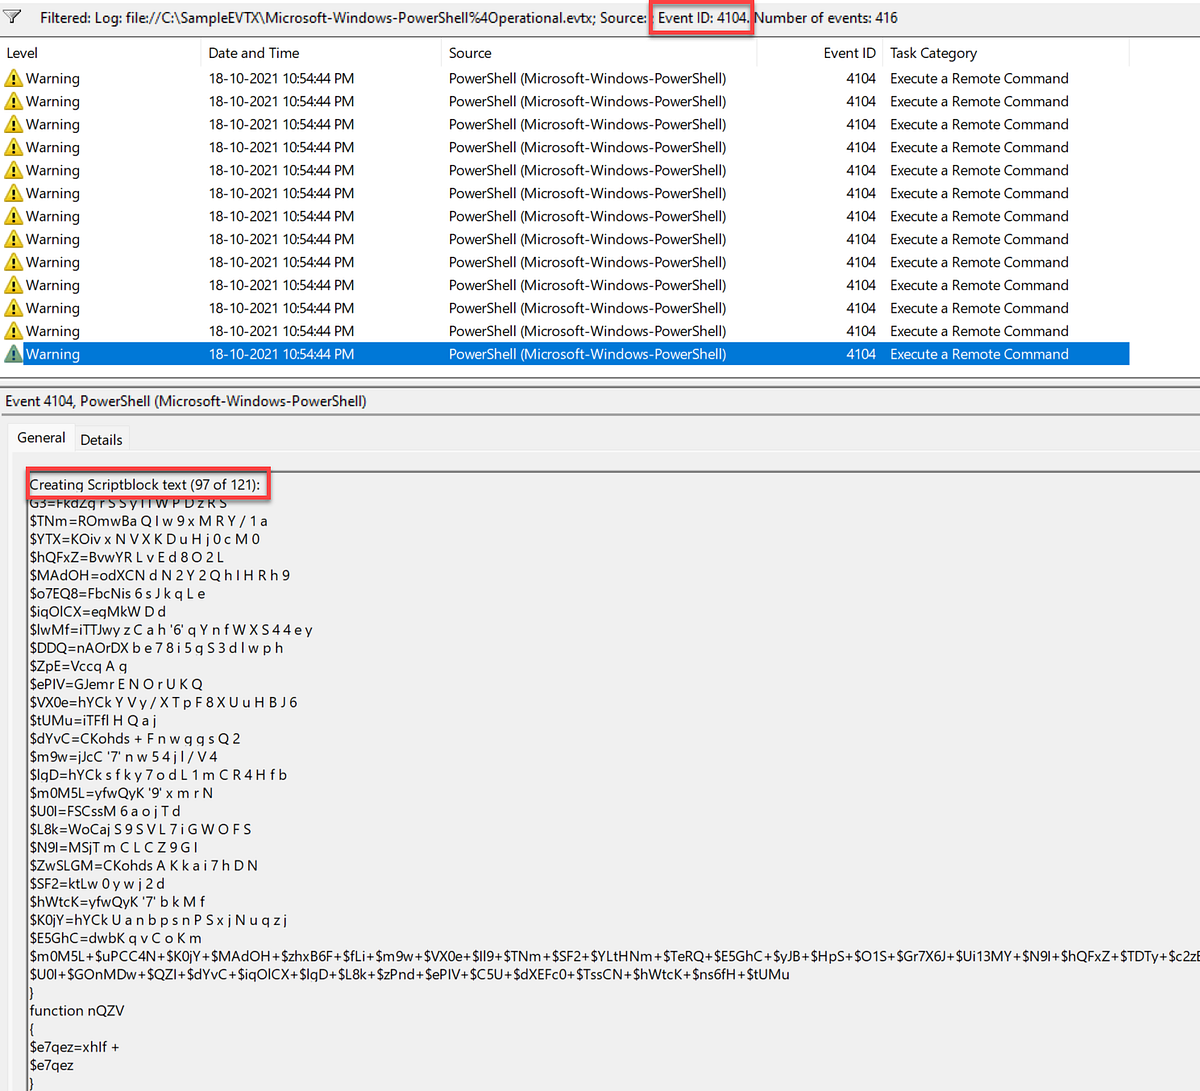This screenshot has height=1091, width=1200.
Task: Click the warning icon on the first event row
Action: click(14, 78)
